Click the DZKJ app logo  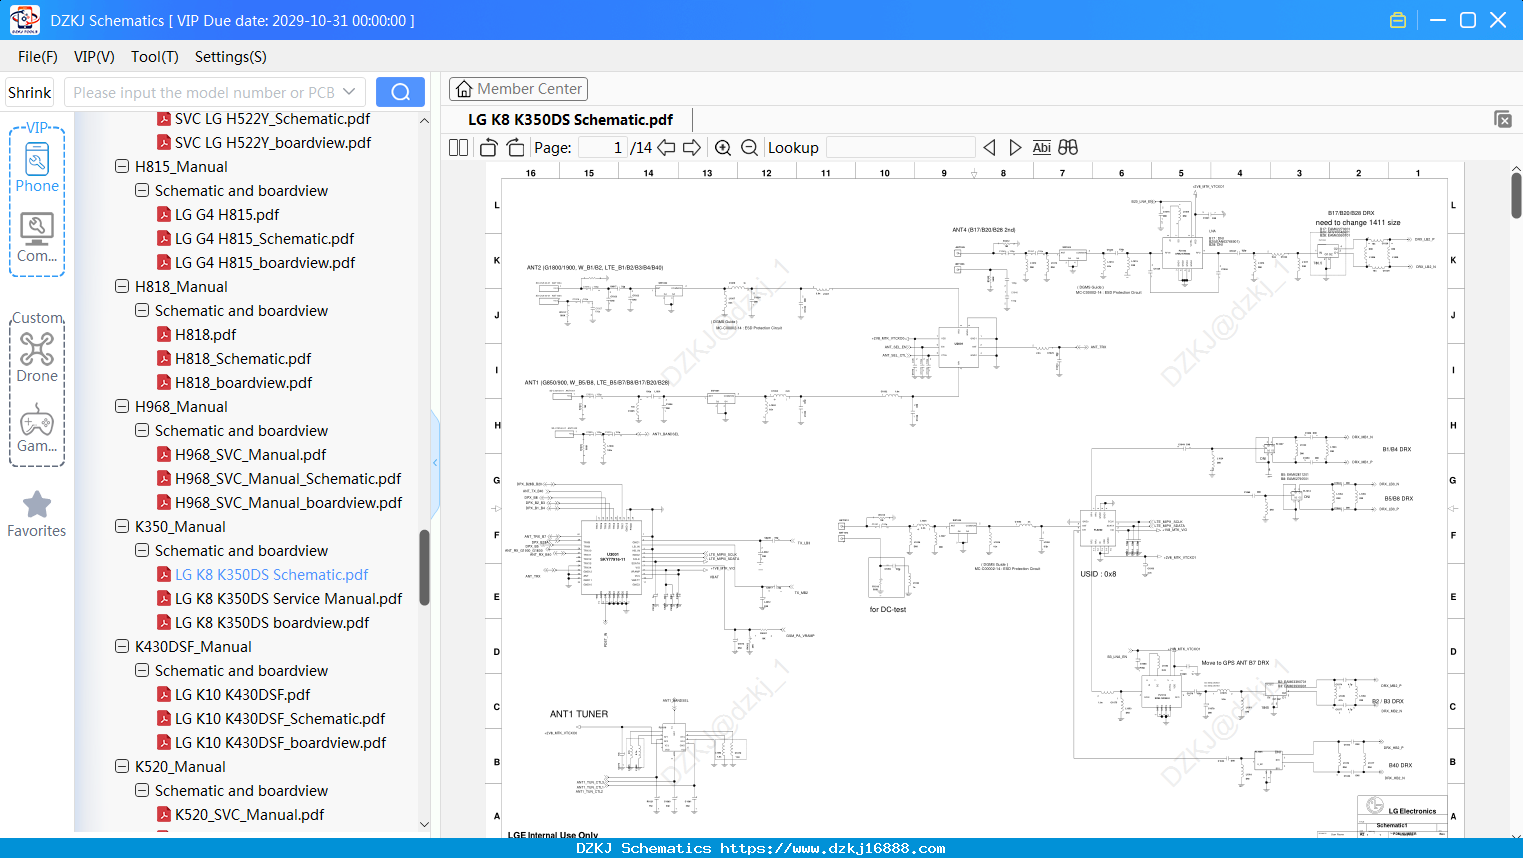click(x=24, y=20)
